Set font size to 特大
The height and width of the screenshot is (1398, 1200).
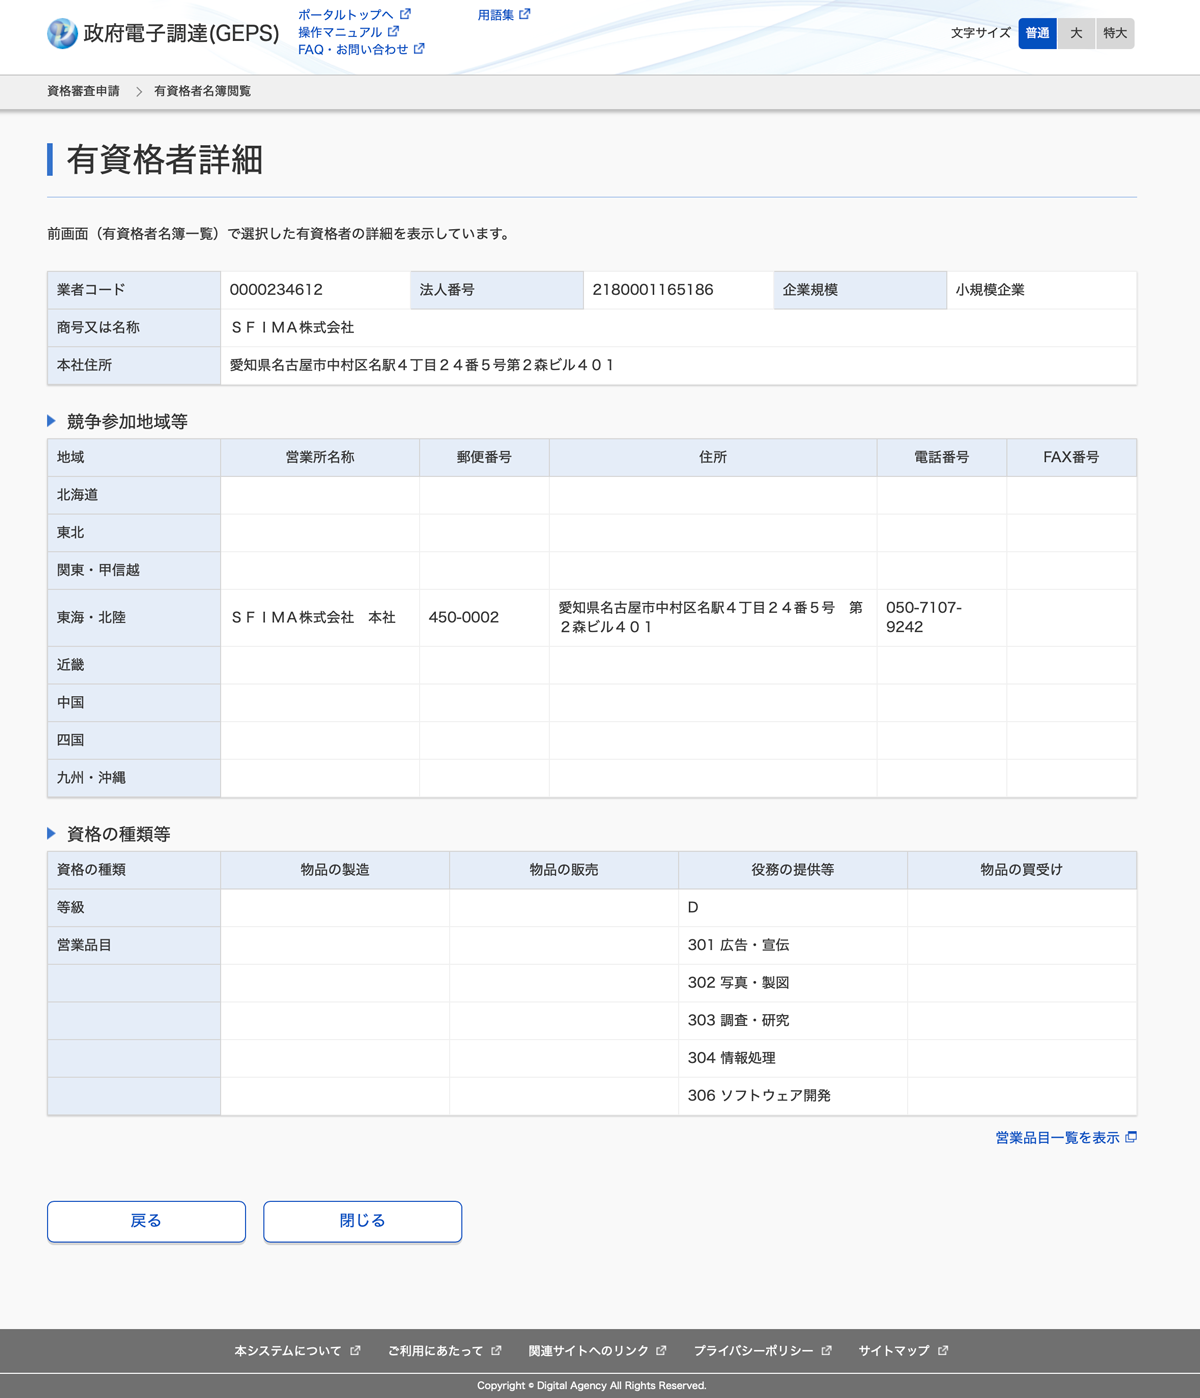pyautogui.click(x=1115, y=33)
